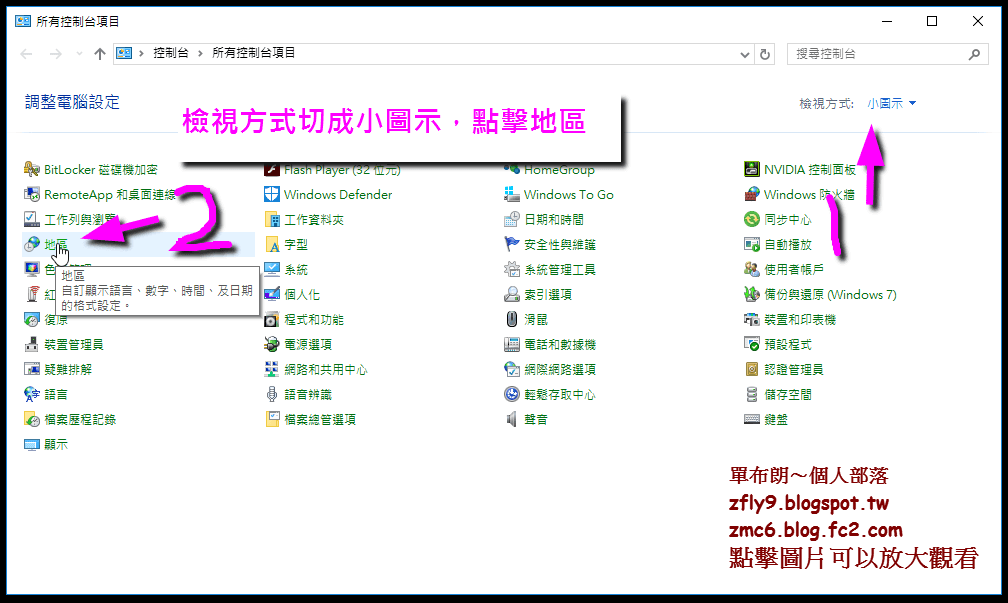Open the 安全性與維護 flag icon
Image resolution: width=1008 pixels, height=603 pixels.
[512, 245]
